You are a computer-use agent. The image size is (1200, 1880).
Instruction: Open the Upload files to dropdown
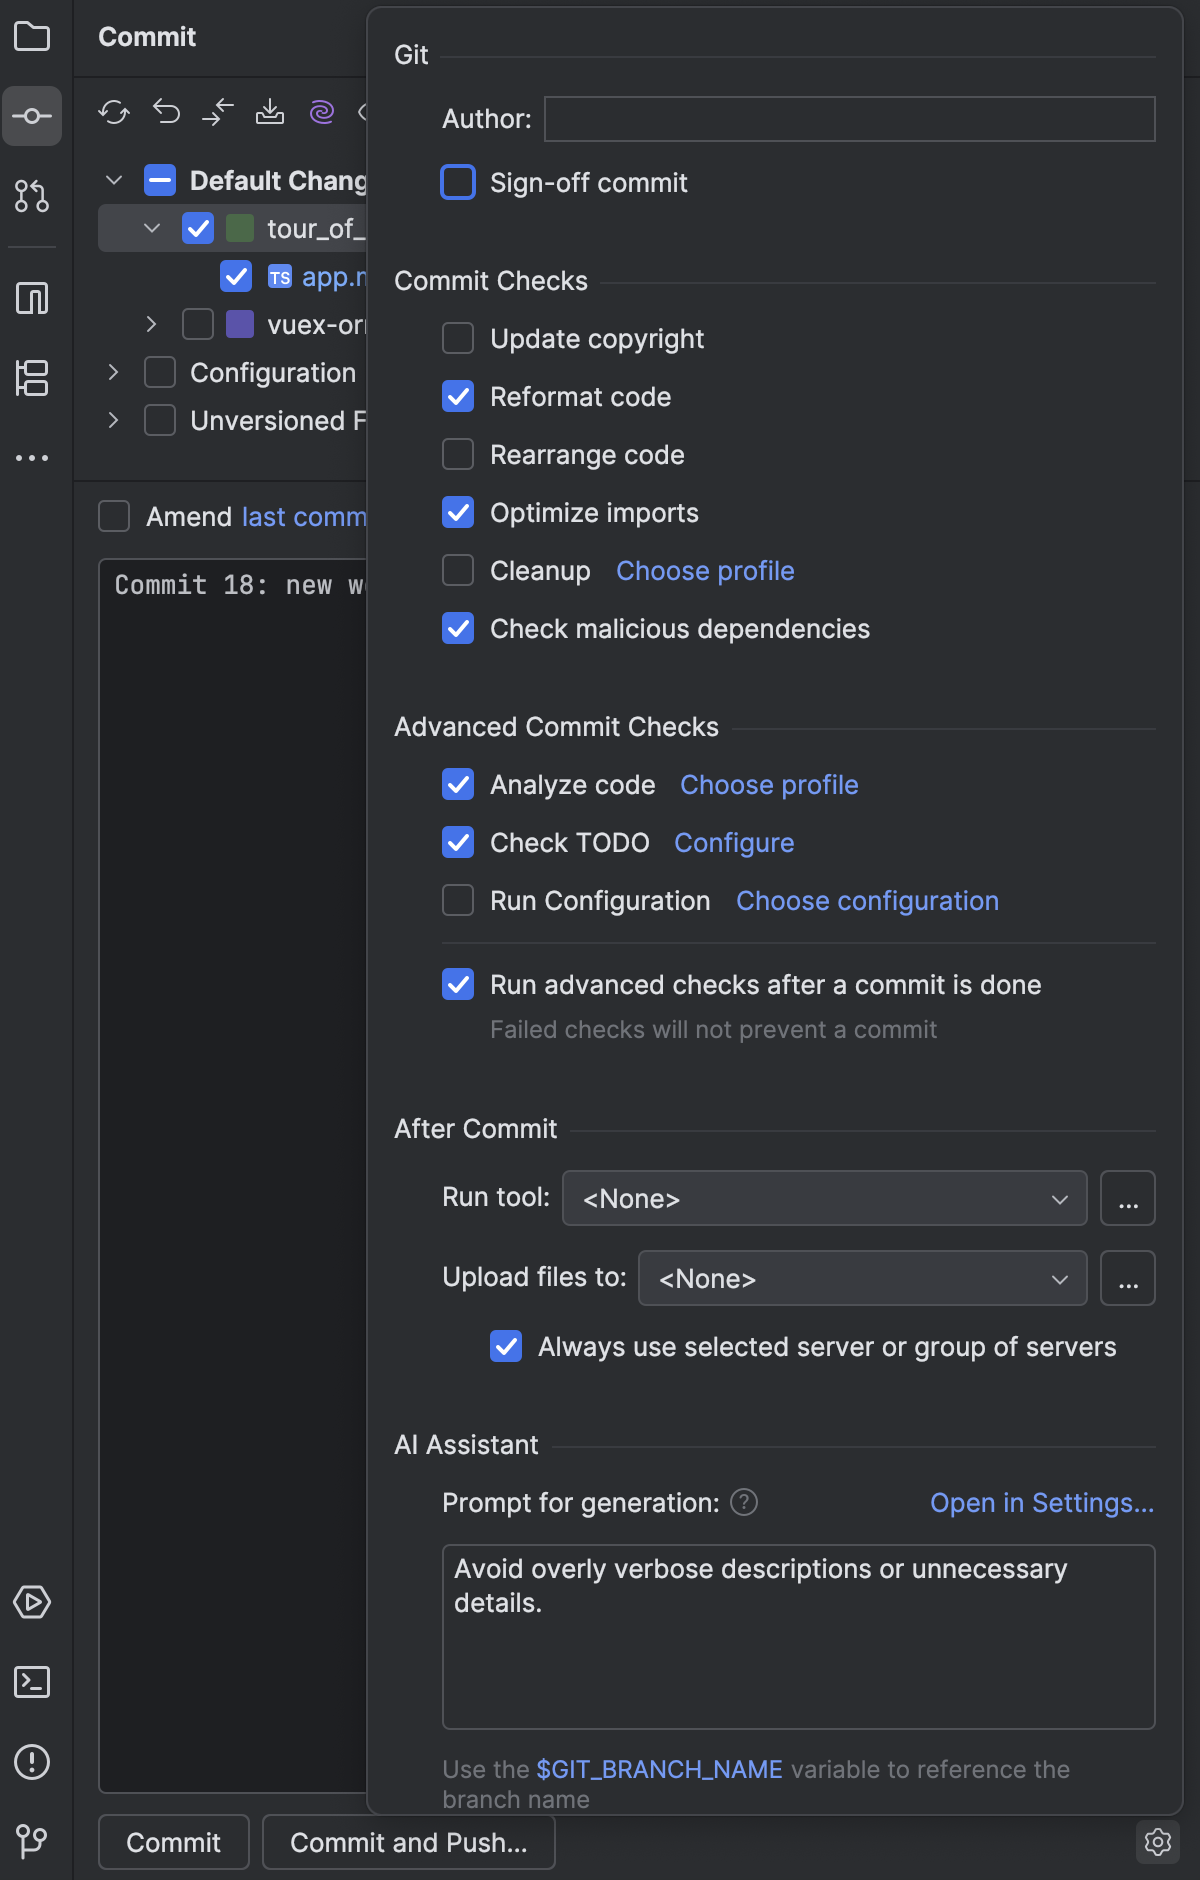point(863,1278)
